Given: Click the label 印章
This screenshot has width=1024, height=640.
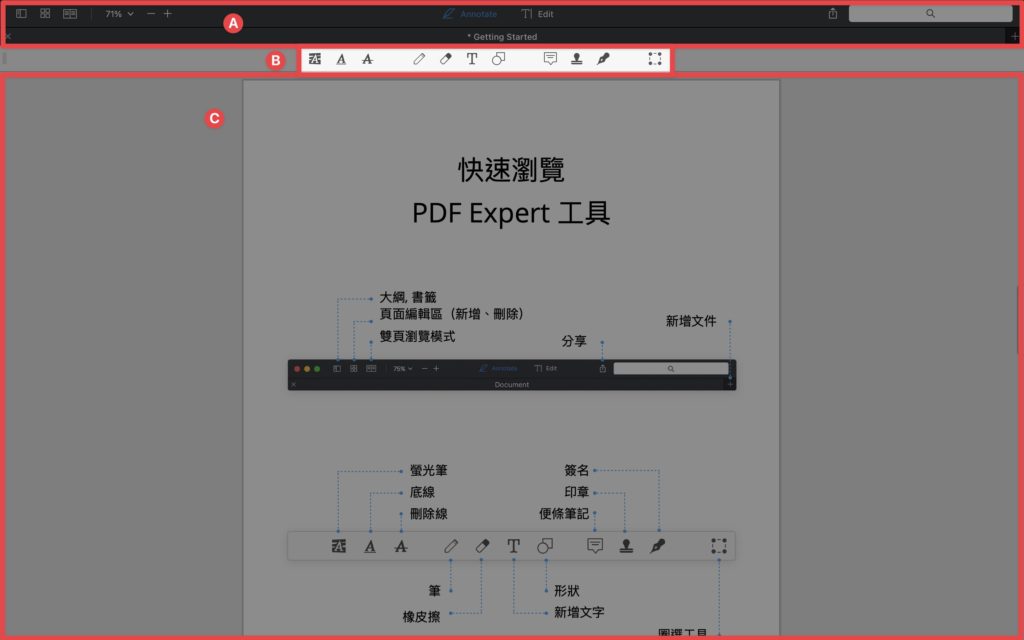Looking at the screenshot, I should click(576, 492).
